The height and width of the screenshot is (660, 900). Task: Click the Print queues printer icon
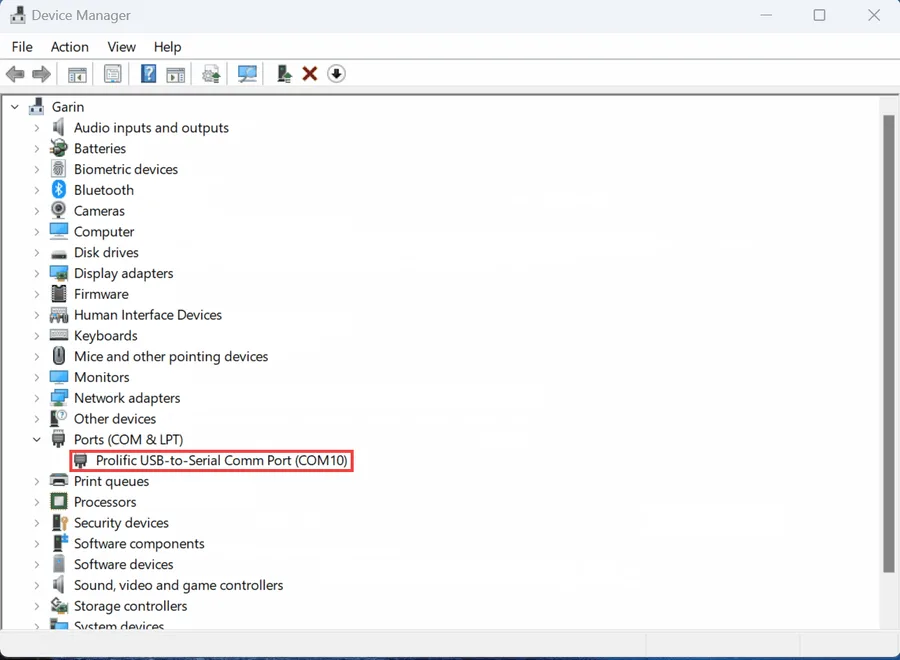coord(59,480)
